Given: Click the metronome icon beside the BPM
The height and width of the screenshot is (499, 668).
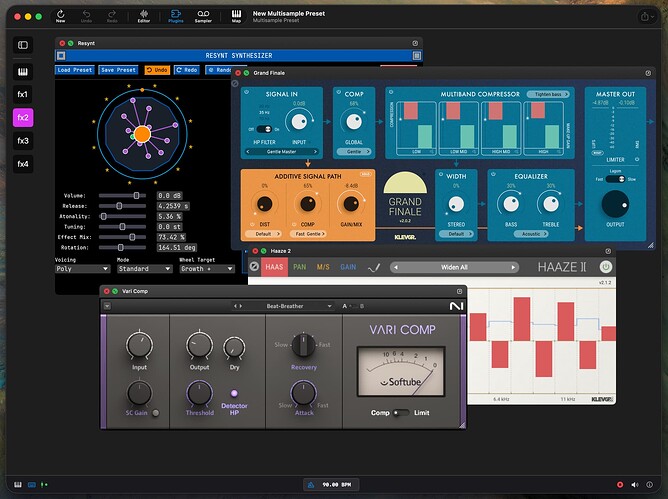Looking at the screenshot, I should click(311, 485).
